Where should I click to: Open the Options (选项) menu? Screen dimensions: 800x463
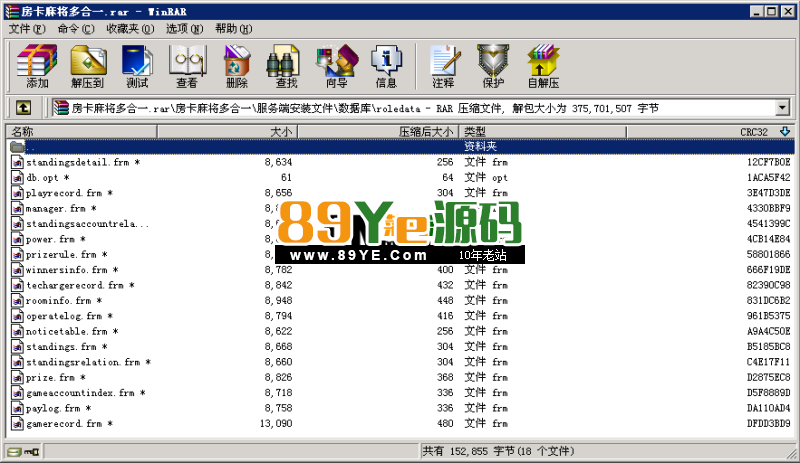click(x=184, y=29)
